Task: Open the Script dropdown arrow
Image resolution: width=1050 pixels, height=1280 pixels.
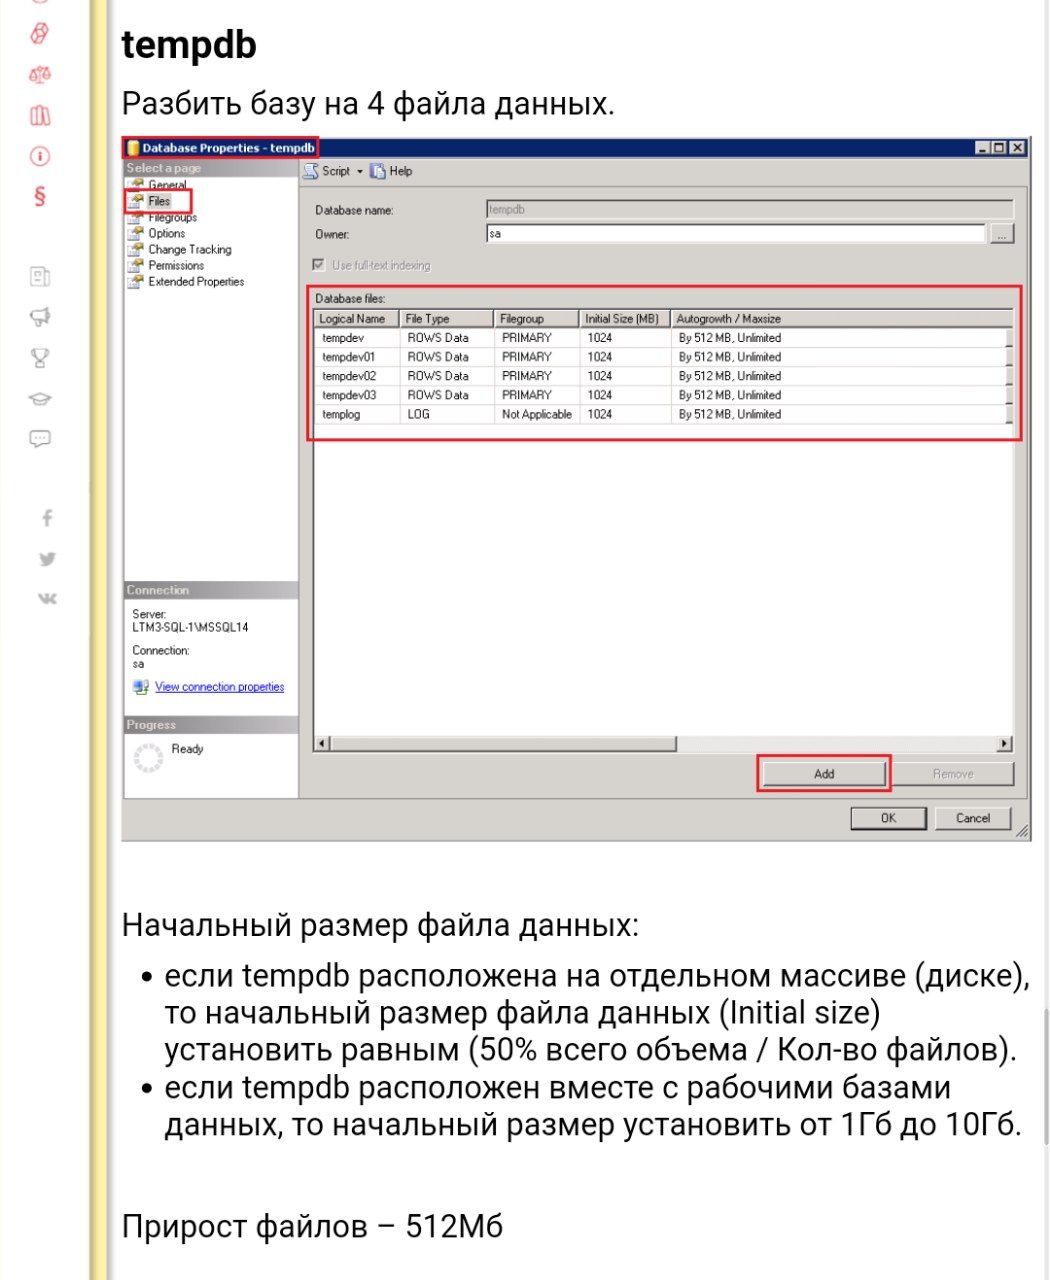Action: pyautogui.click(x=360, y=171)
